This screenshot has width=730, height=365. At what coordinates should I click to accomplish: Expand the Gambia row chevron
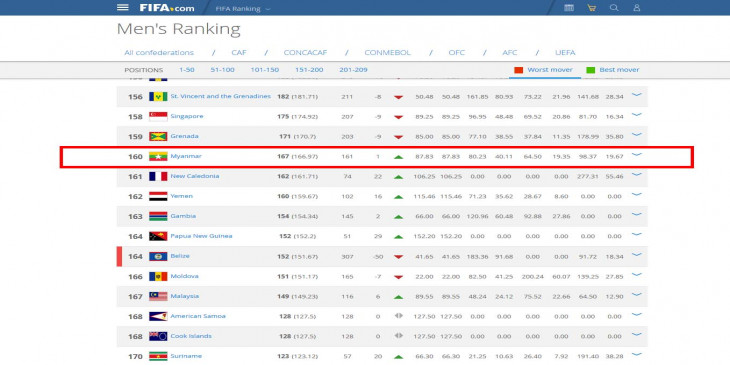click(636, 215)
